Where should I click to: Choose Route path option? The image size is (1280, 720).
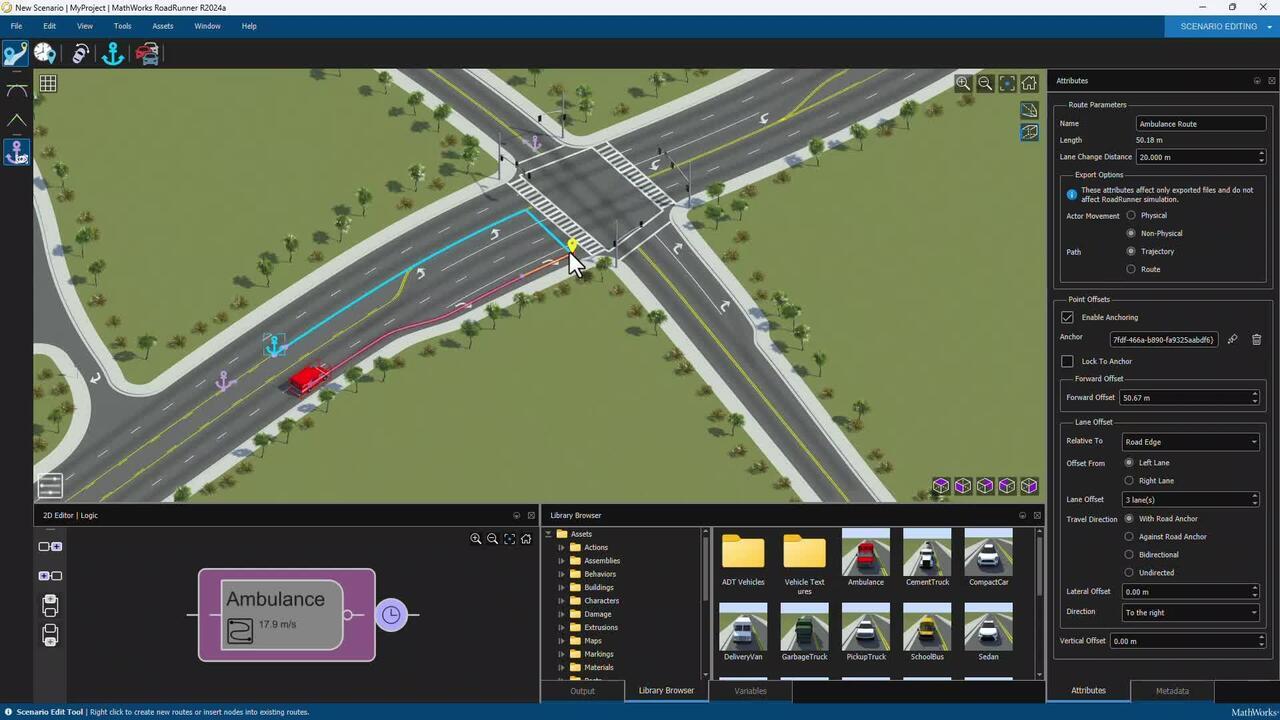1131,269
